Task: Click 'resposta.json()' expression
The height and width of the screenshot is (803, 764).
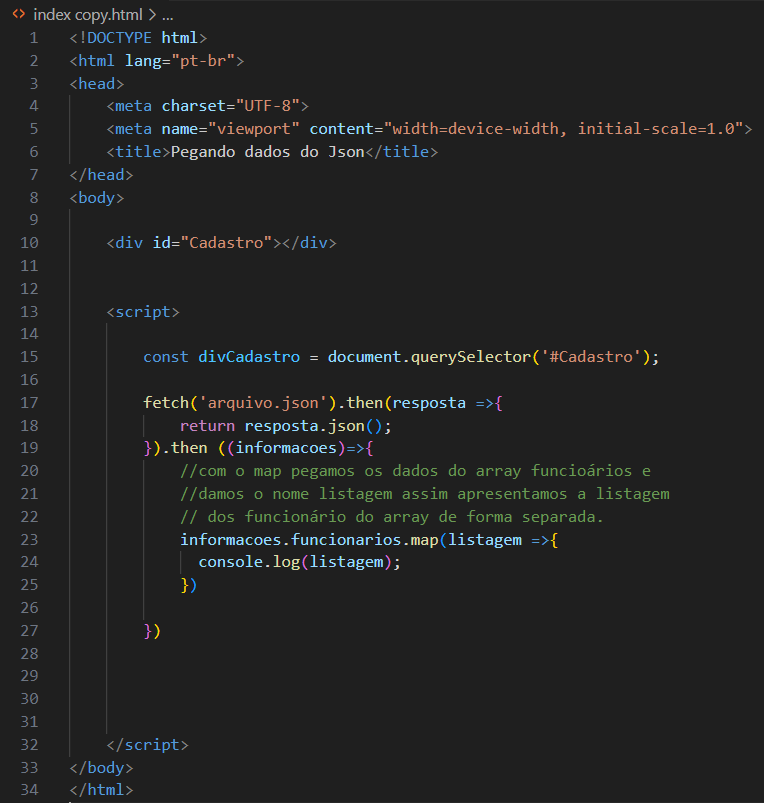Action: click(x=314, y=426)
